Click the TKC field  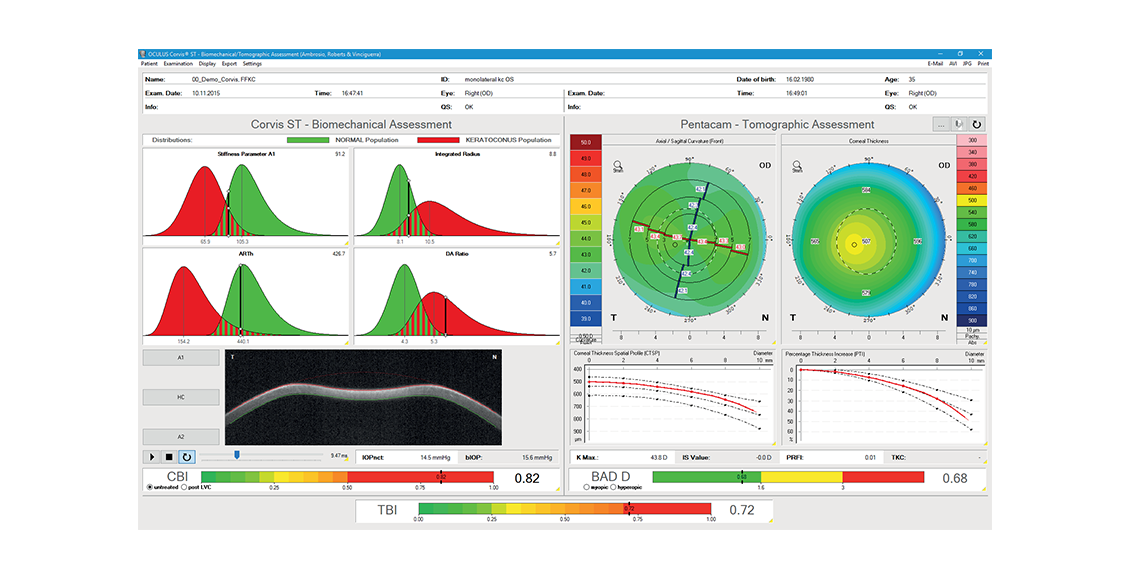point(935,458)
